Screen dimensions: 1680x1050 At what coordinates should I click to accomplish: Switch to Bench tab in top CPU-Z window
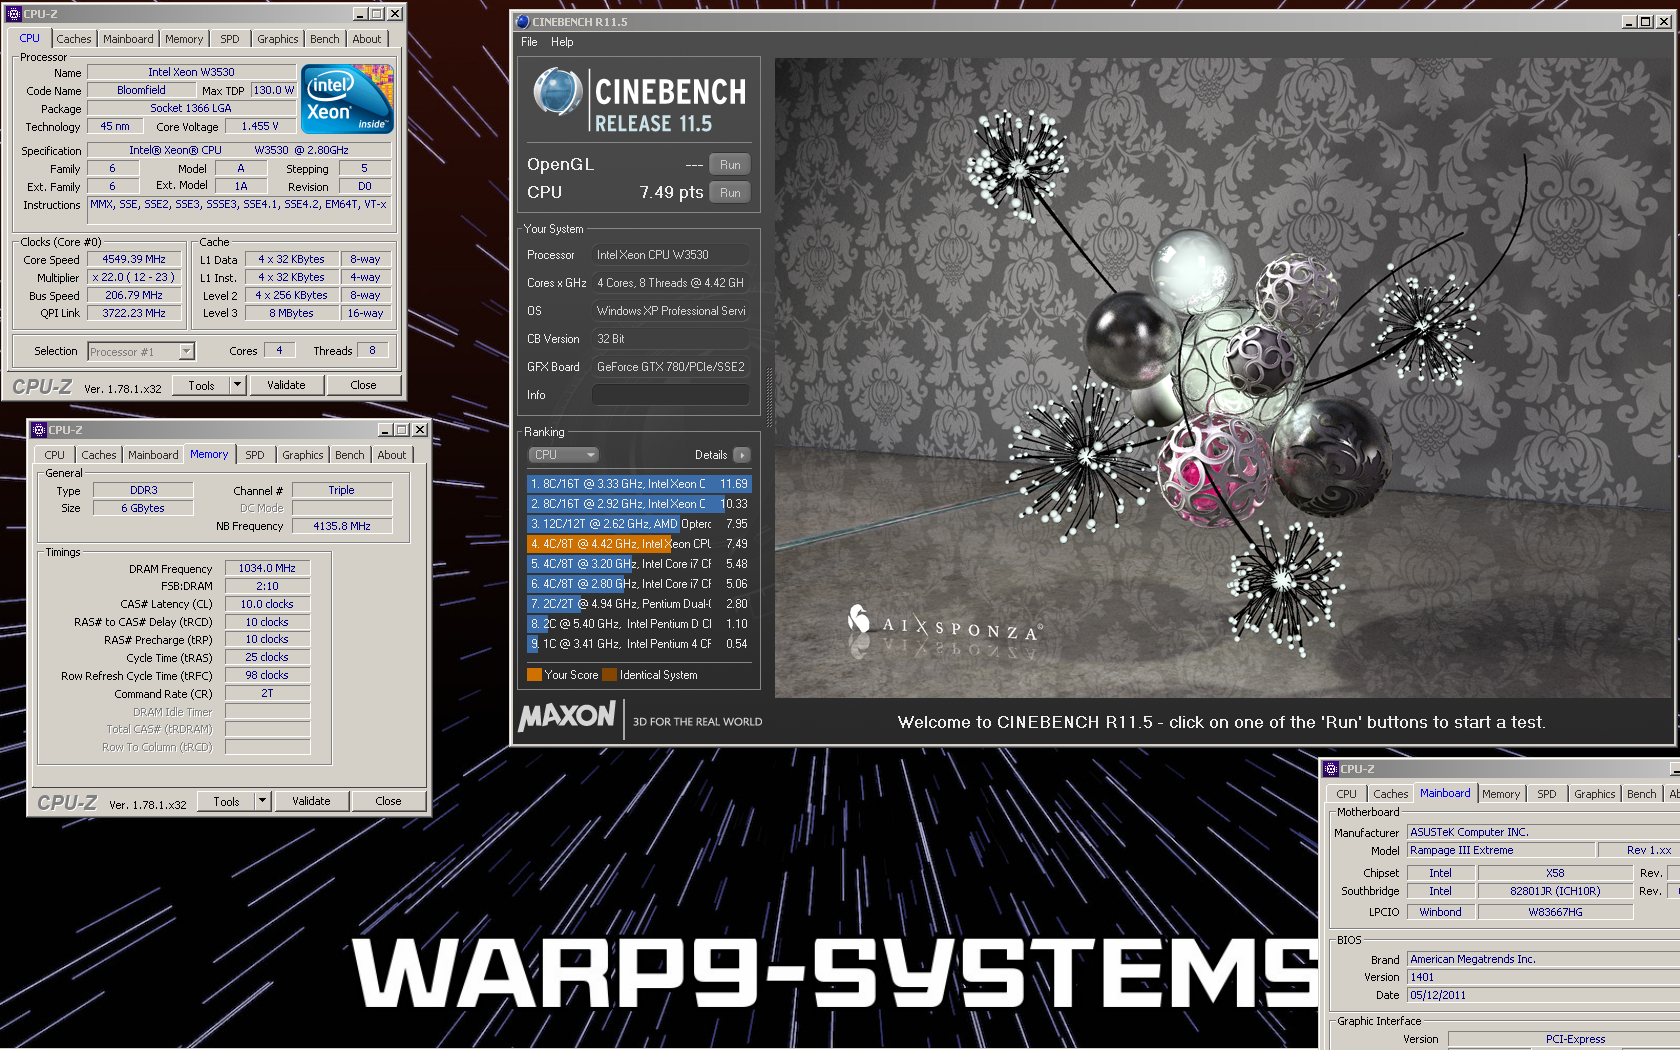coord(325,39)
